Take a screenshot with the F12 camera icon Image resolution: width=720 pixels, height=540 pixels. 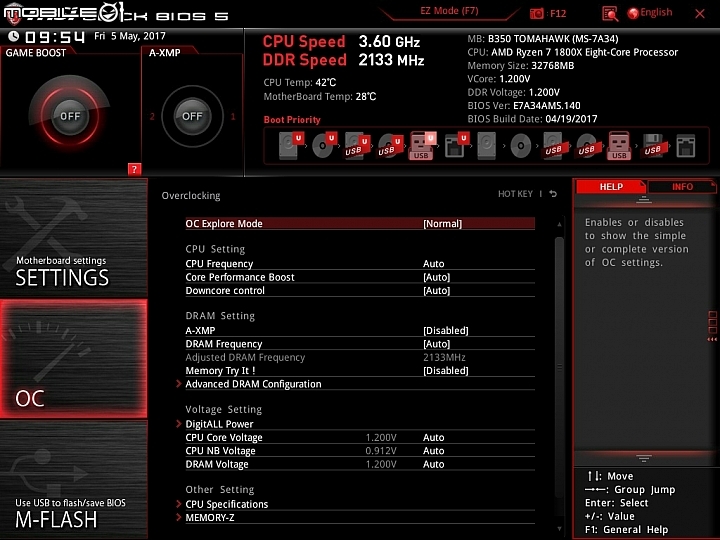(x=537, y=13)
